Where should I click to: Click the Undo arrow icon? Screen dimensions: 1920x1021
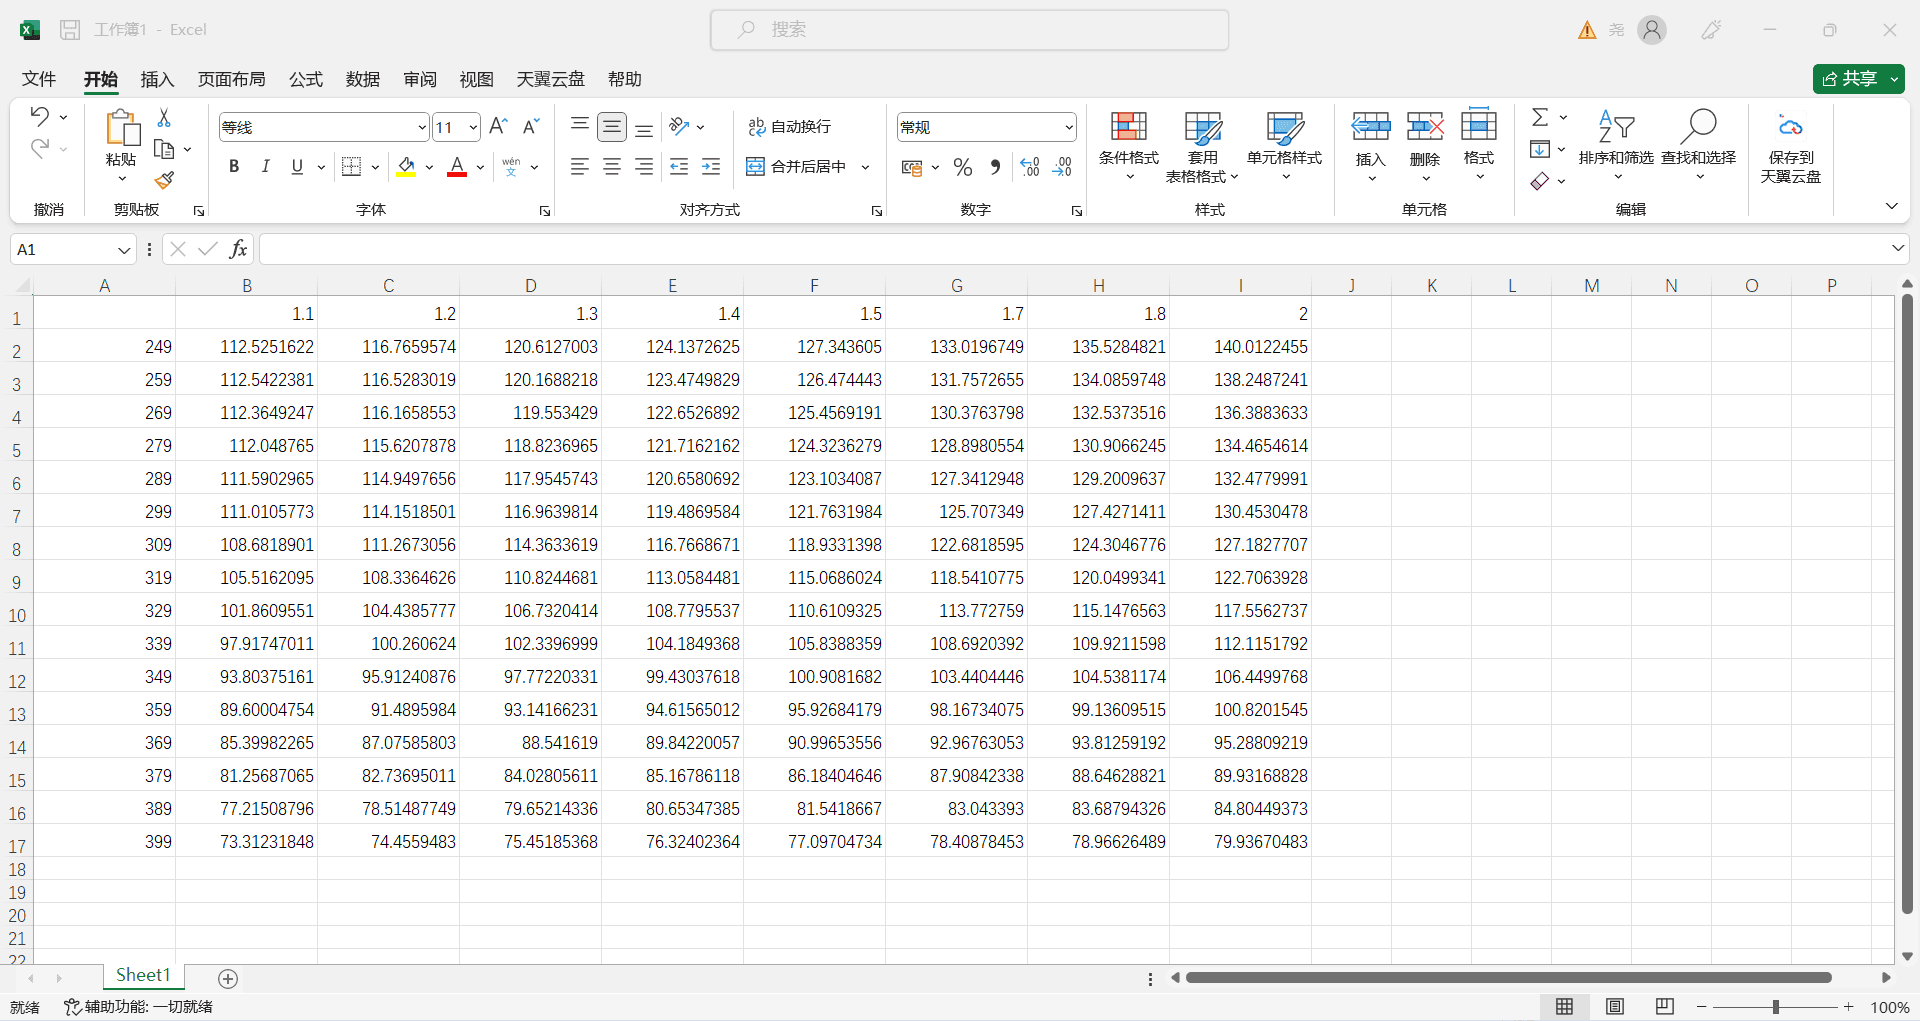39,116
